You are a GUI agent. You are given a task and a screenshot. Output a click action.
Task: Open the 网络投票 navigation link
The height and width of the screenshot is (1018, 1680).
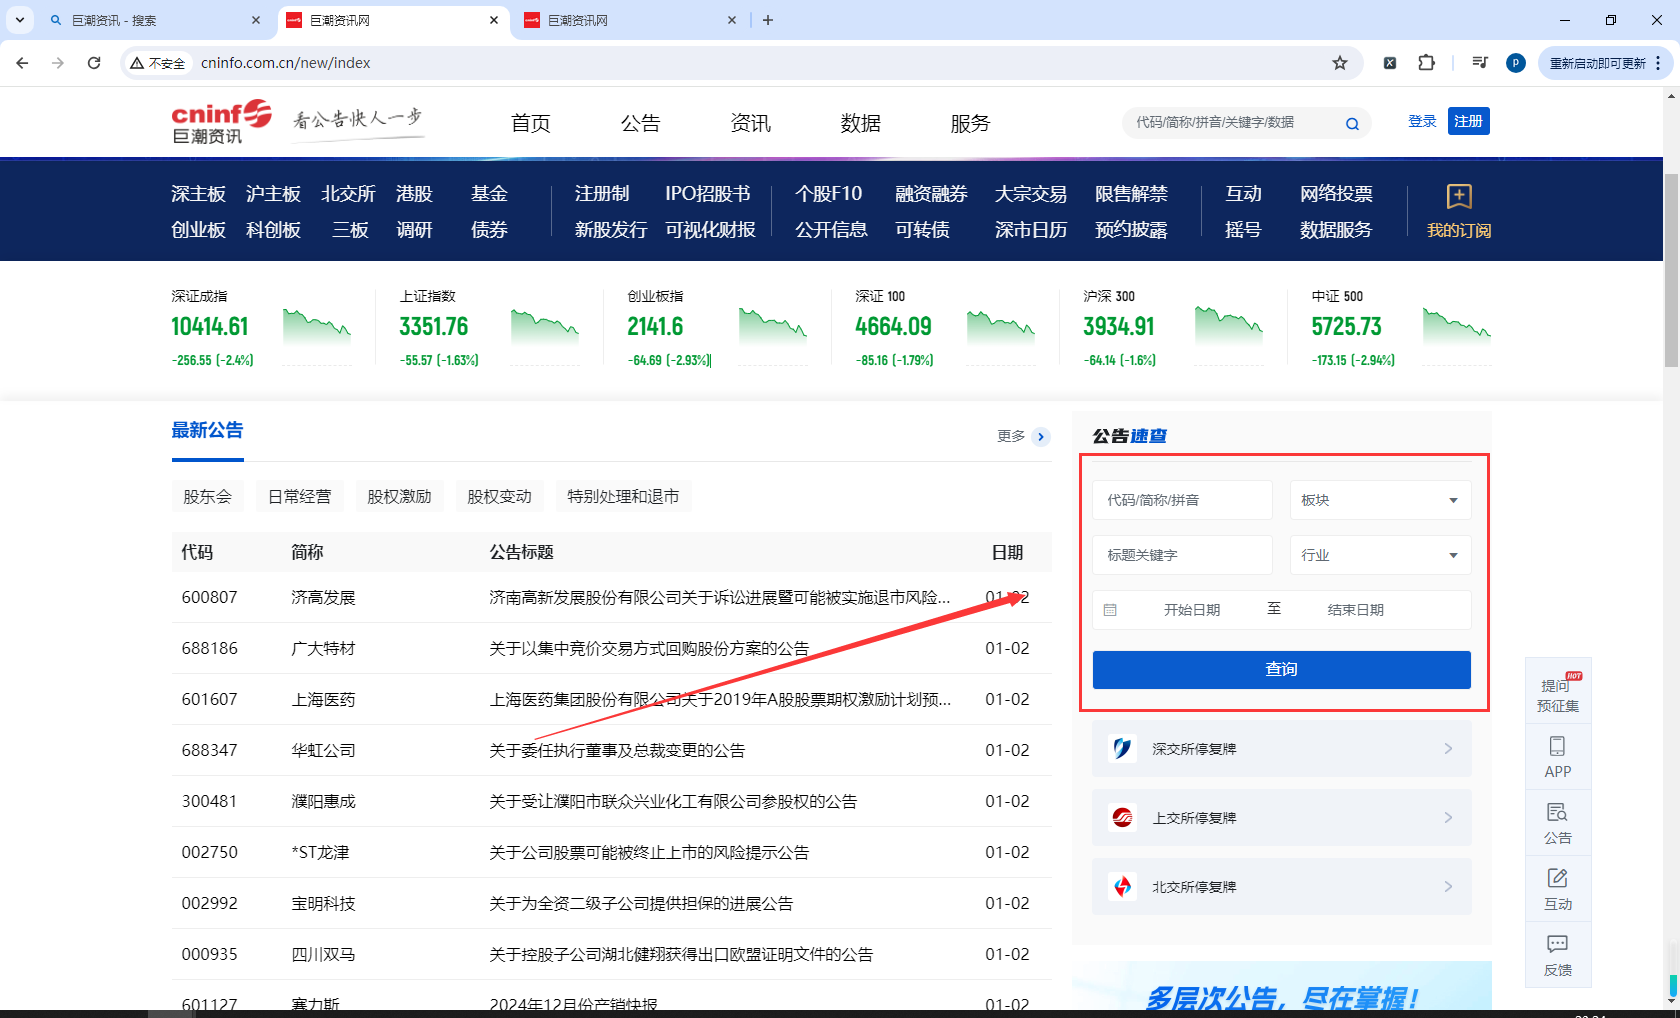point(1336,194)
